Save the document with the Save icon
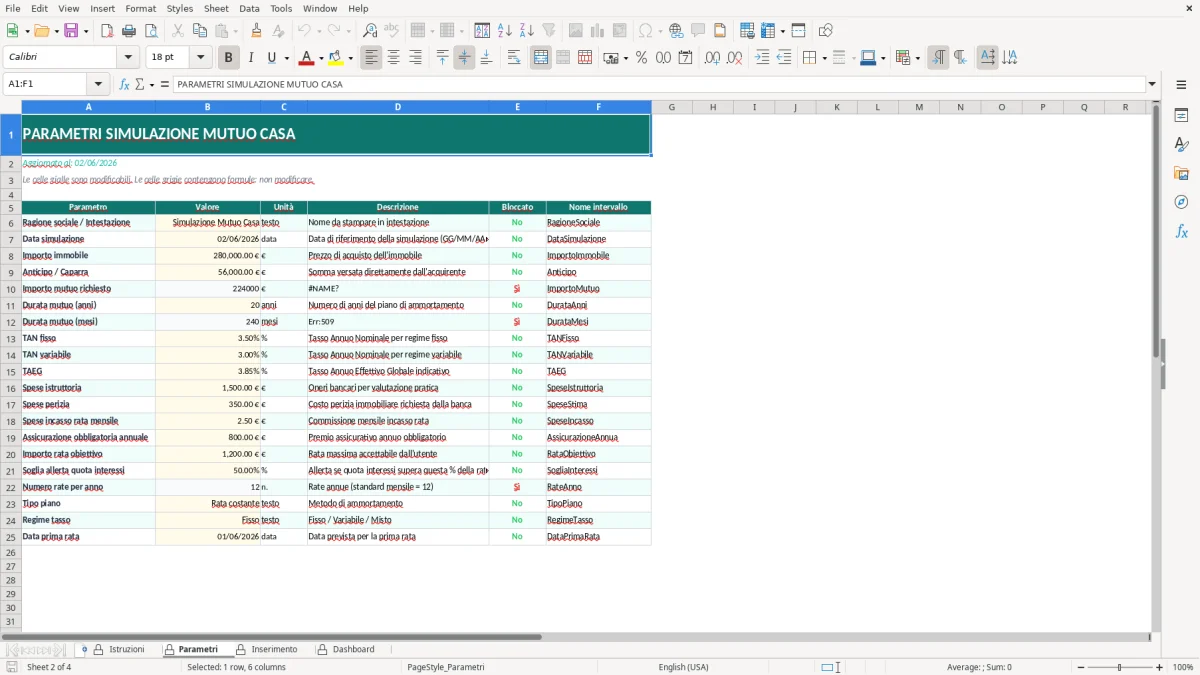Screen dimensions: 1200x675 pyautogui.click(x=71, y=31)
